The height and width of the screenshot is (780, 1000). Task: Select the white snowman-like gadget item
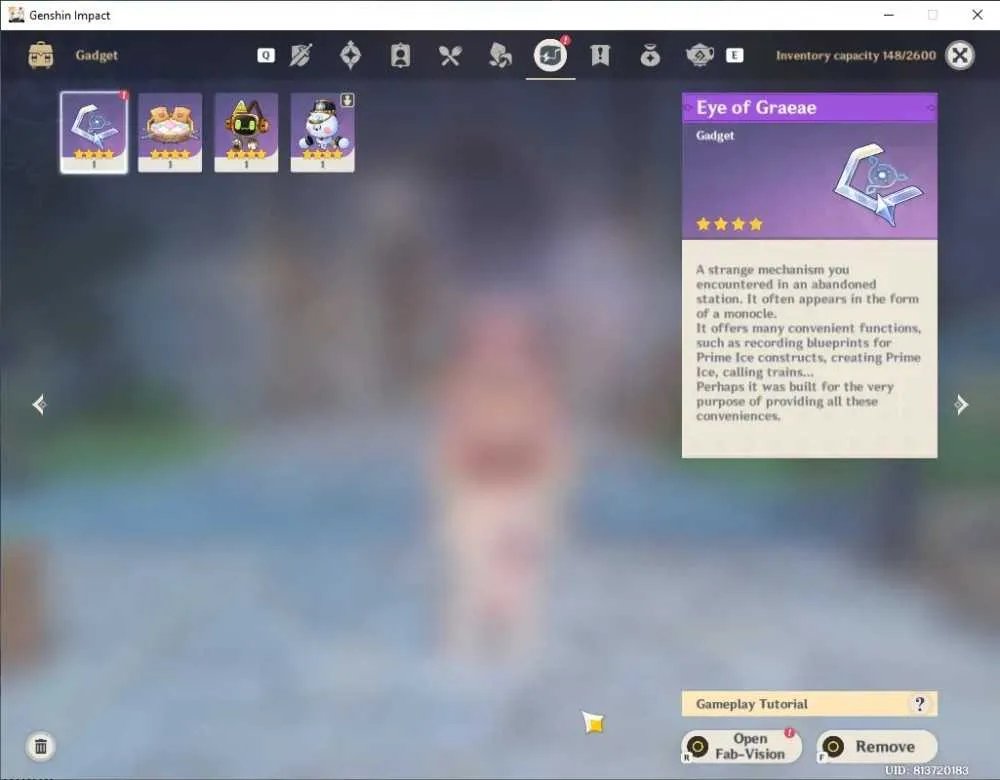tap(323, 132)
